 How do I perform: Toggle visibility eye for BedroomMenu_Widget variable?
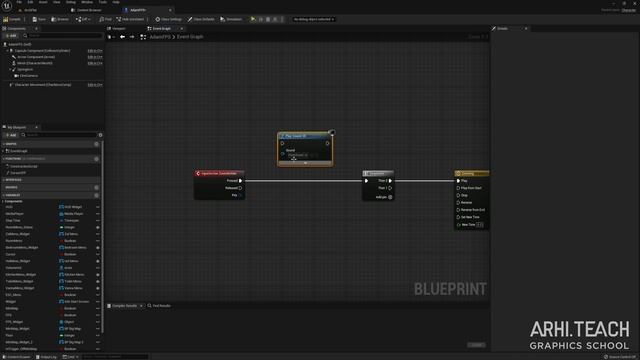pyautogui.click(x=98, y=248)
